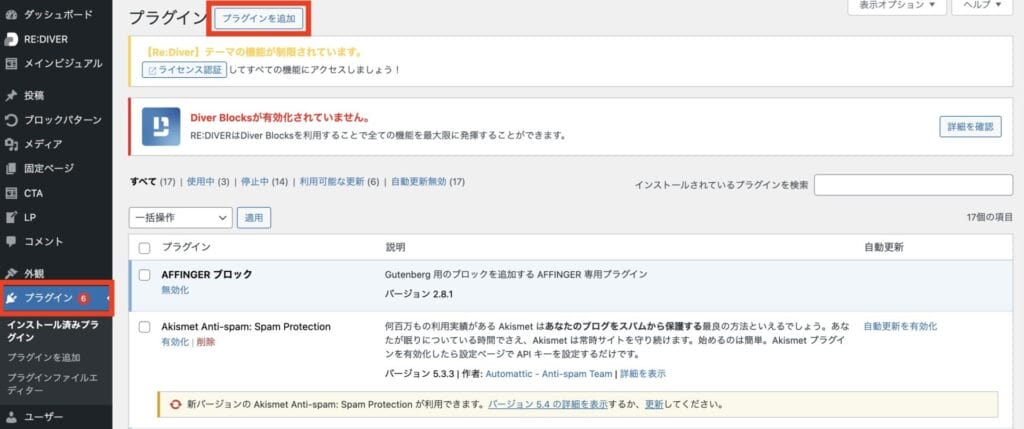This screenshot has width=1024, height=429.
Task: Open the Posts pin icon
Action: [11, 96]
